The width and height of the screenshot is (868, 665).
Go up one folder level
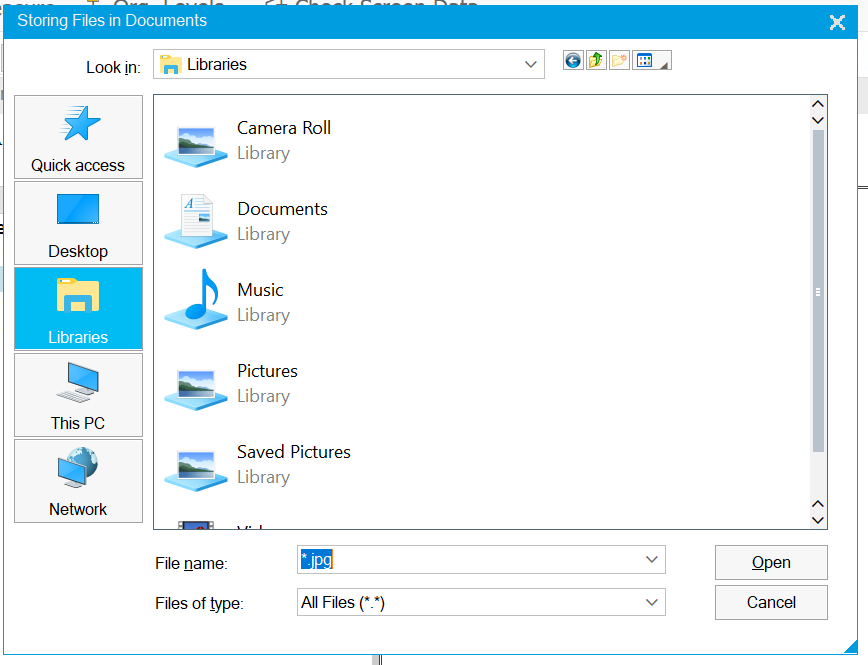[x=596, y=60]
